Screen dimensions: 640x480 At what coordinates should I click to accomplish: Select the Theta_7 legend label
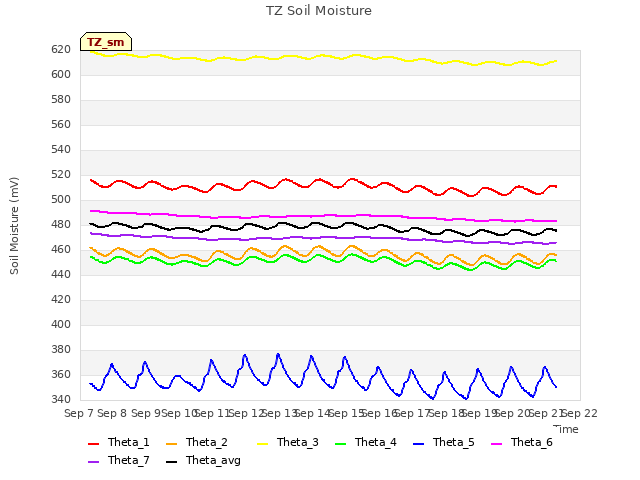[129, 460]
